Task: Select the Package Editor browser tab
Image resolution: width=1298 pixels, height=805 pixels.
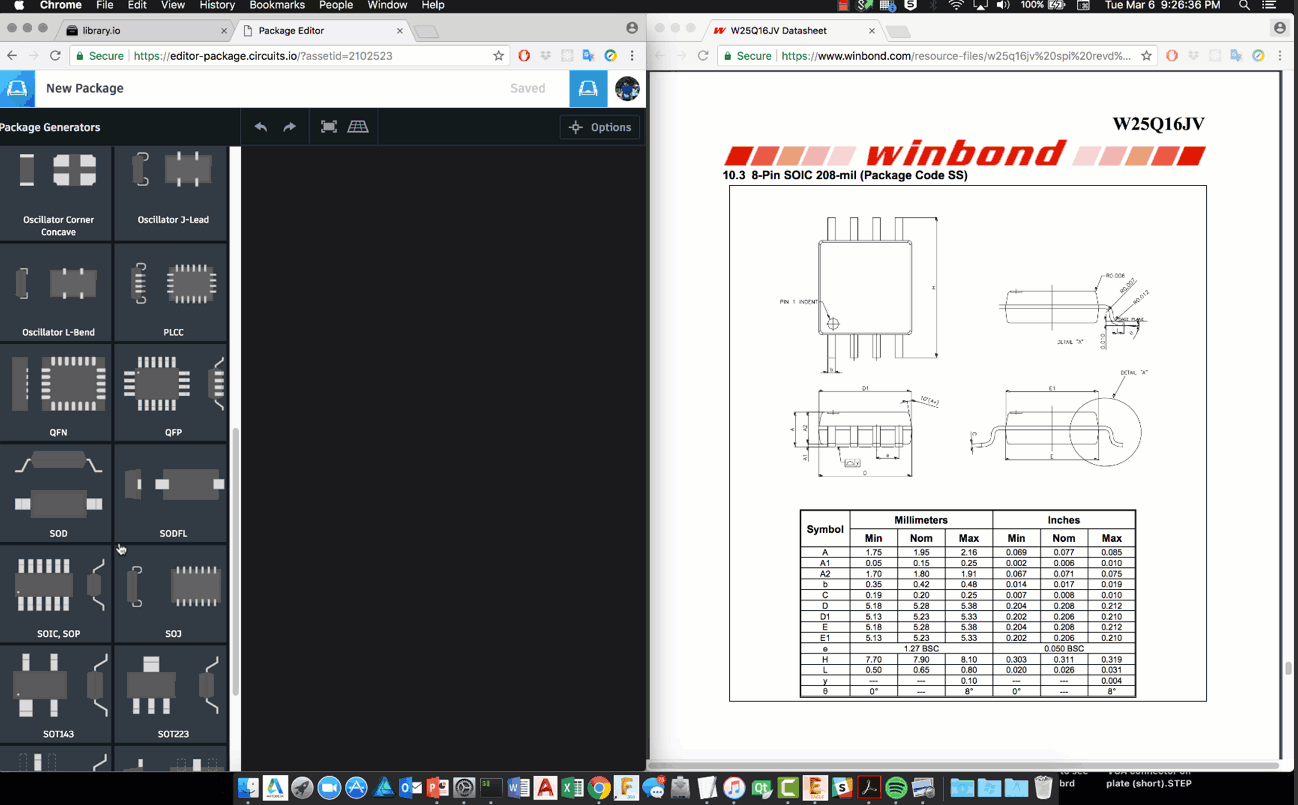Action: click(321, 31)
